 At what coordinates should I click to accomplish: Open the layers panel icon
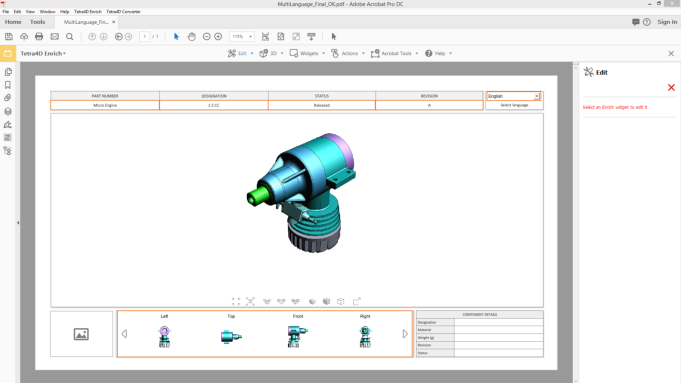[8, 111]
